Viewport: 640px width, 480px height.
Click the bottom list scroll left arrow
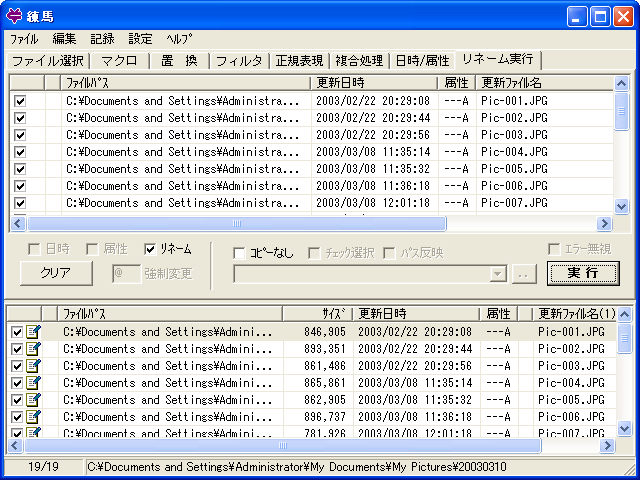click(x=15, y=445)
